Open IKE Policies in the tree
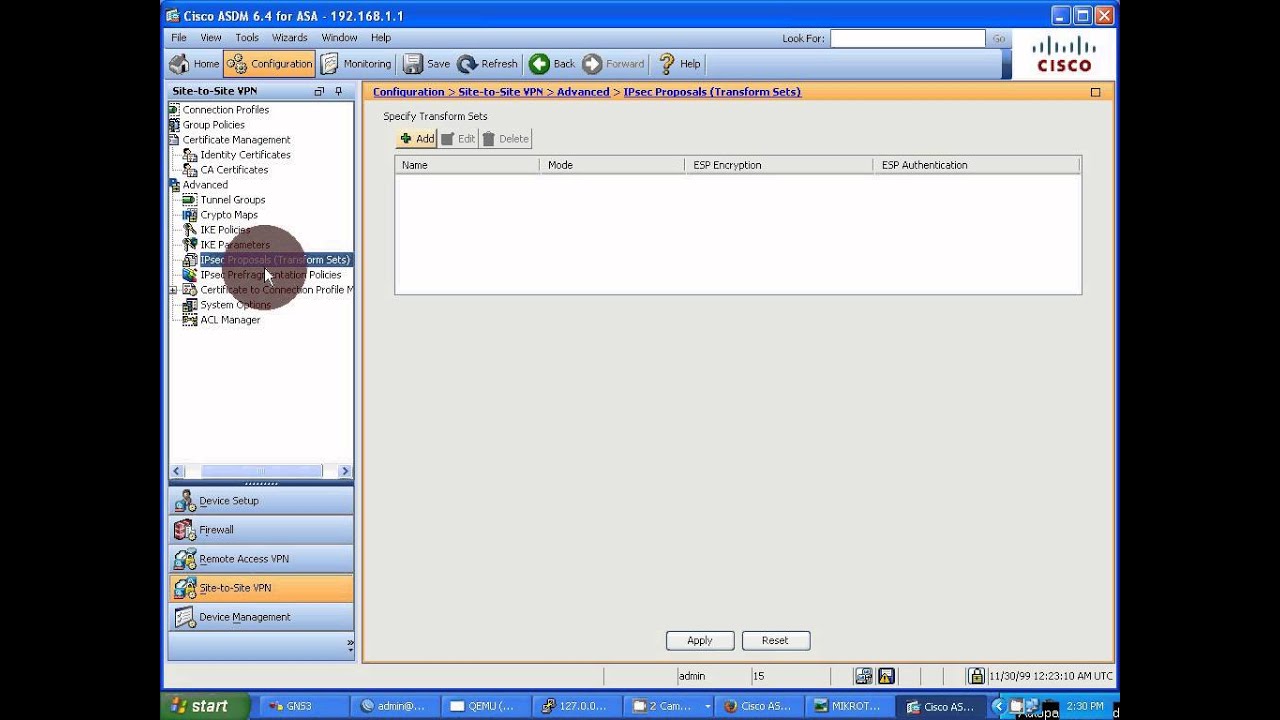 click(226, 230)
